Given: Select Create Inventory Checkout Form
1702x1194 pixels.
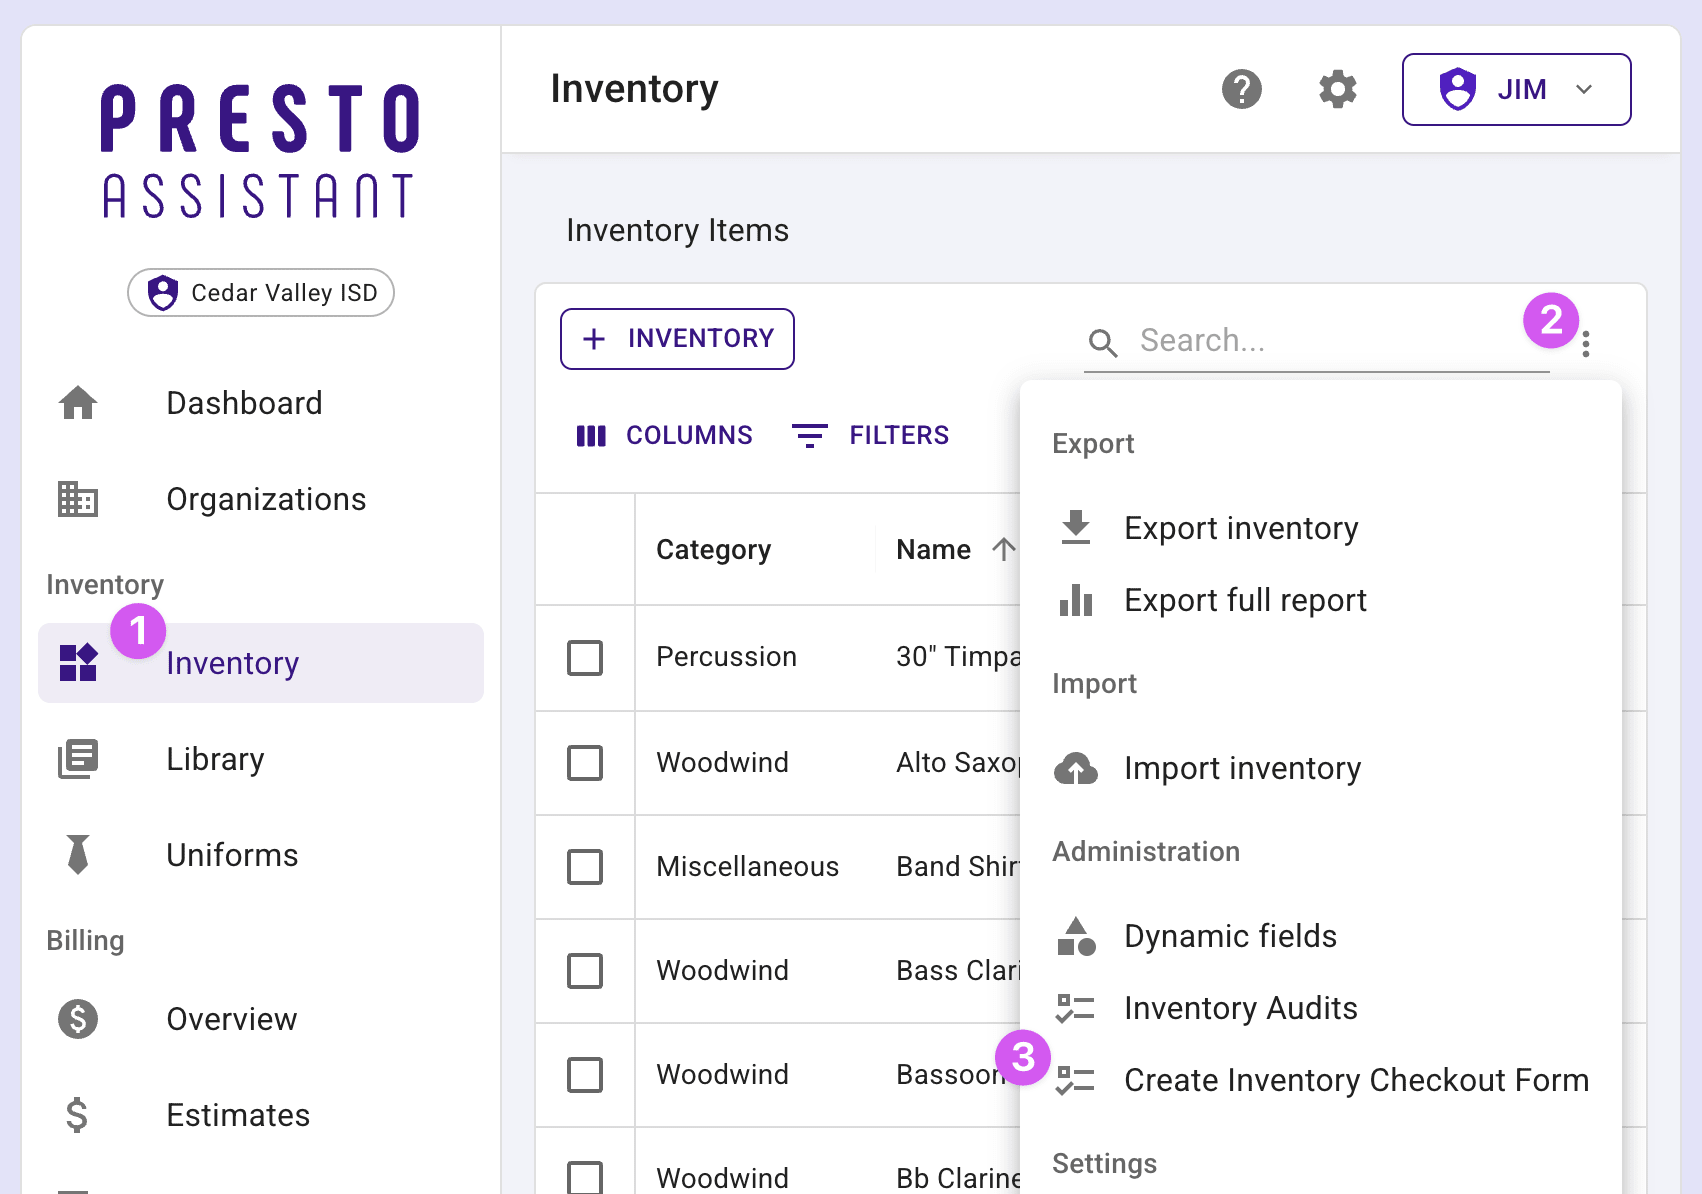Looking at the screenshot, I should (1320, 1080).
